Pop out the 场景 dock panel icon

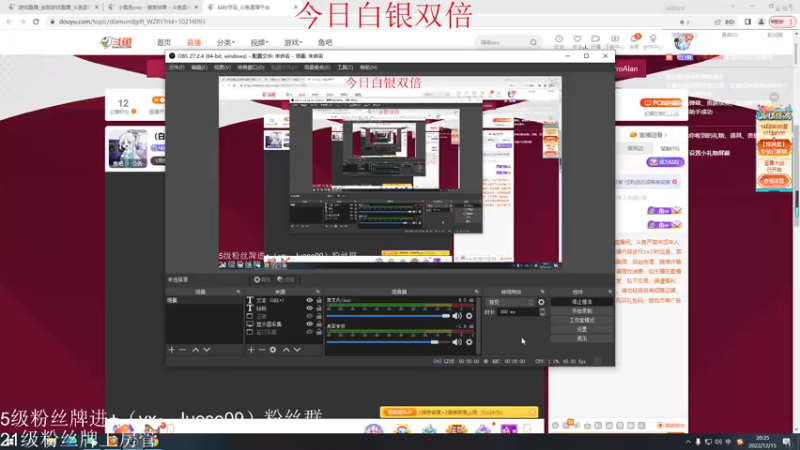[238, 292]
